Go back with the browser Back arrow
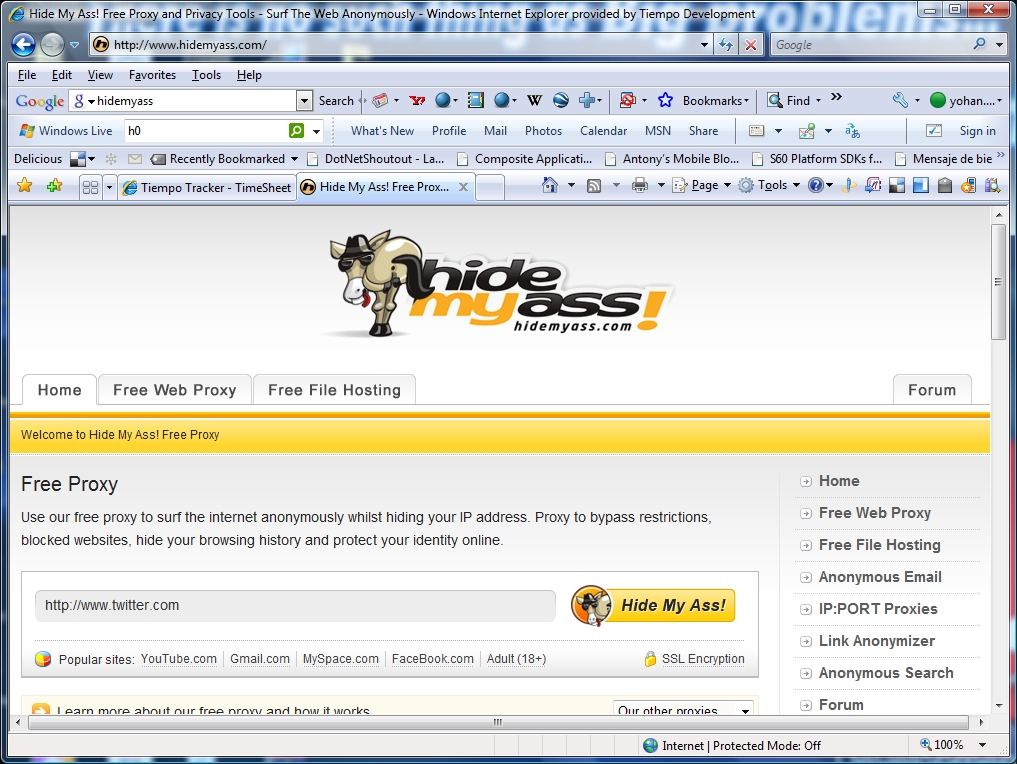The height and width of the screenshot is (764, 1017). click(x=23, y=45)
